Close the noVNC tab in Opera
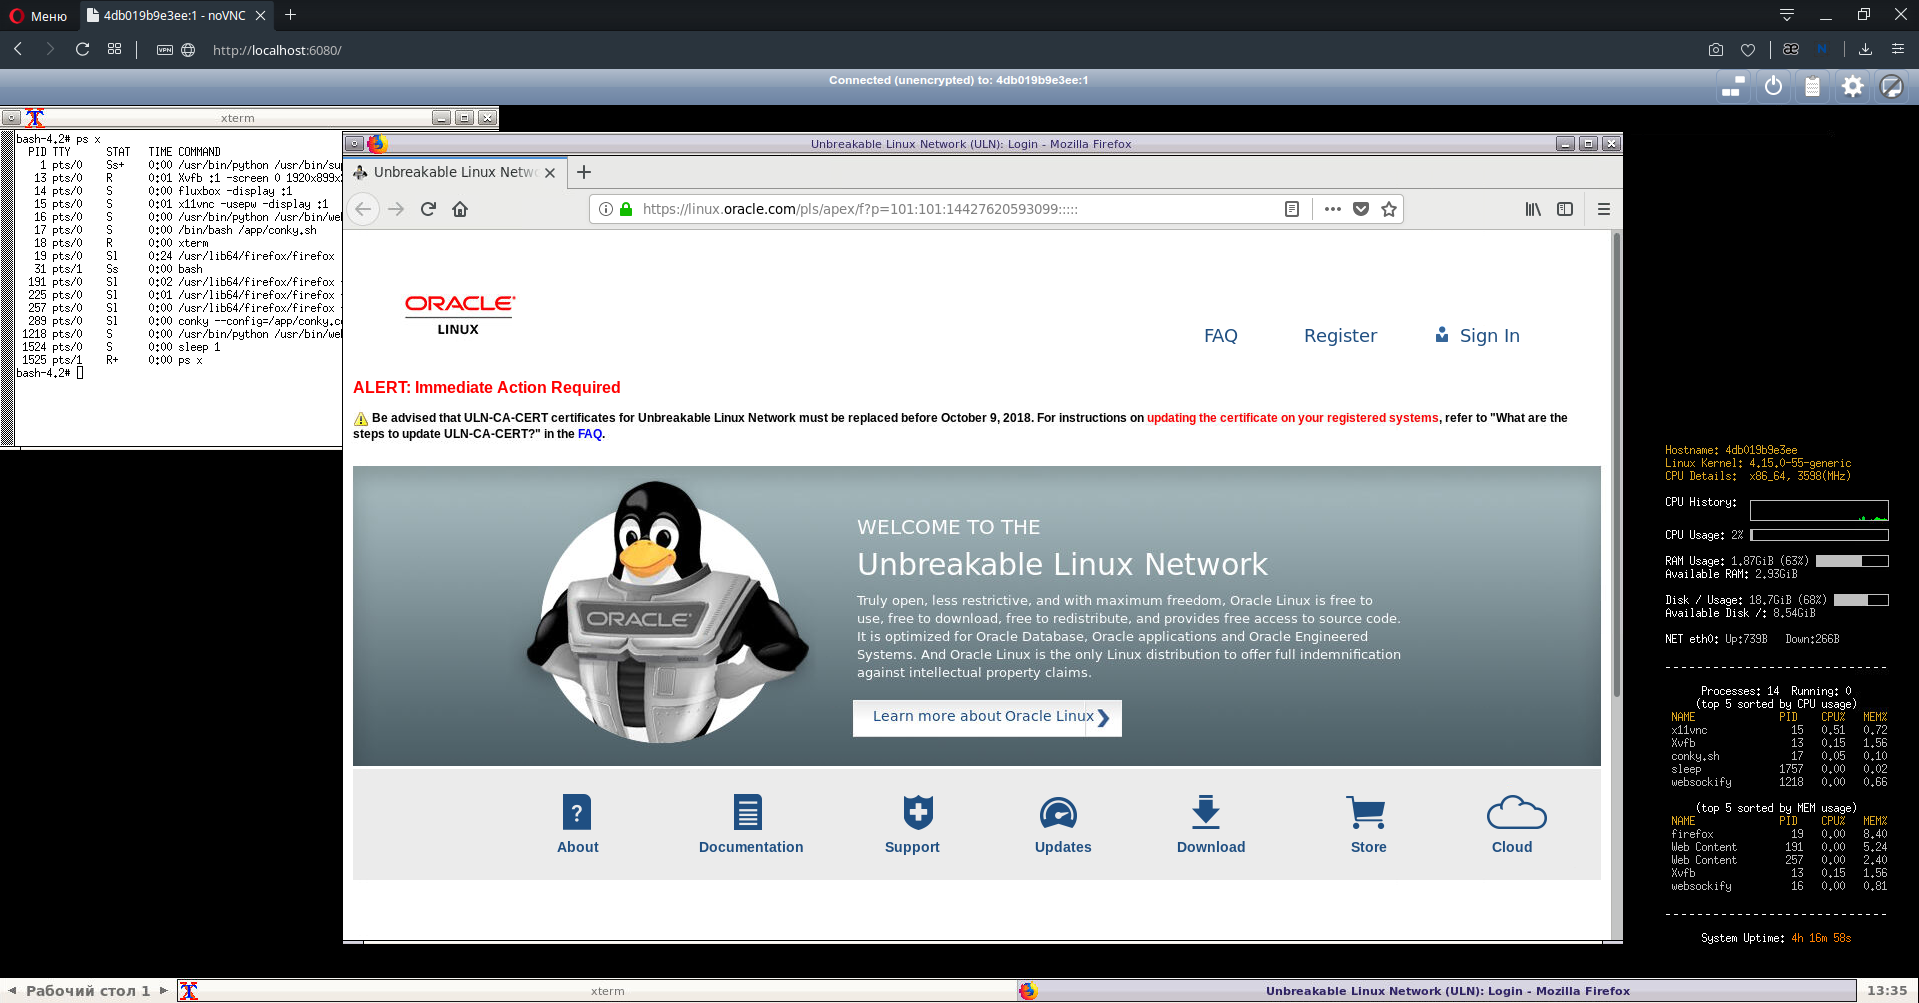Viewport: 1919px width, 1003px height. coord(260,16)
